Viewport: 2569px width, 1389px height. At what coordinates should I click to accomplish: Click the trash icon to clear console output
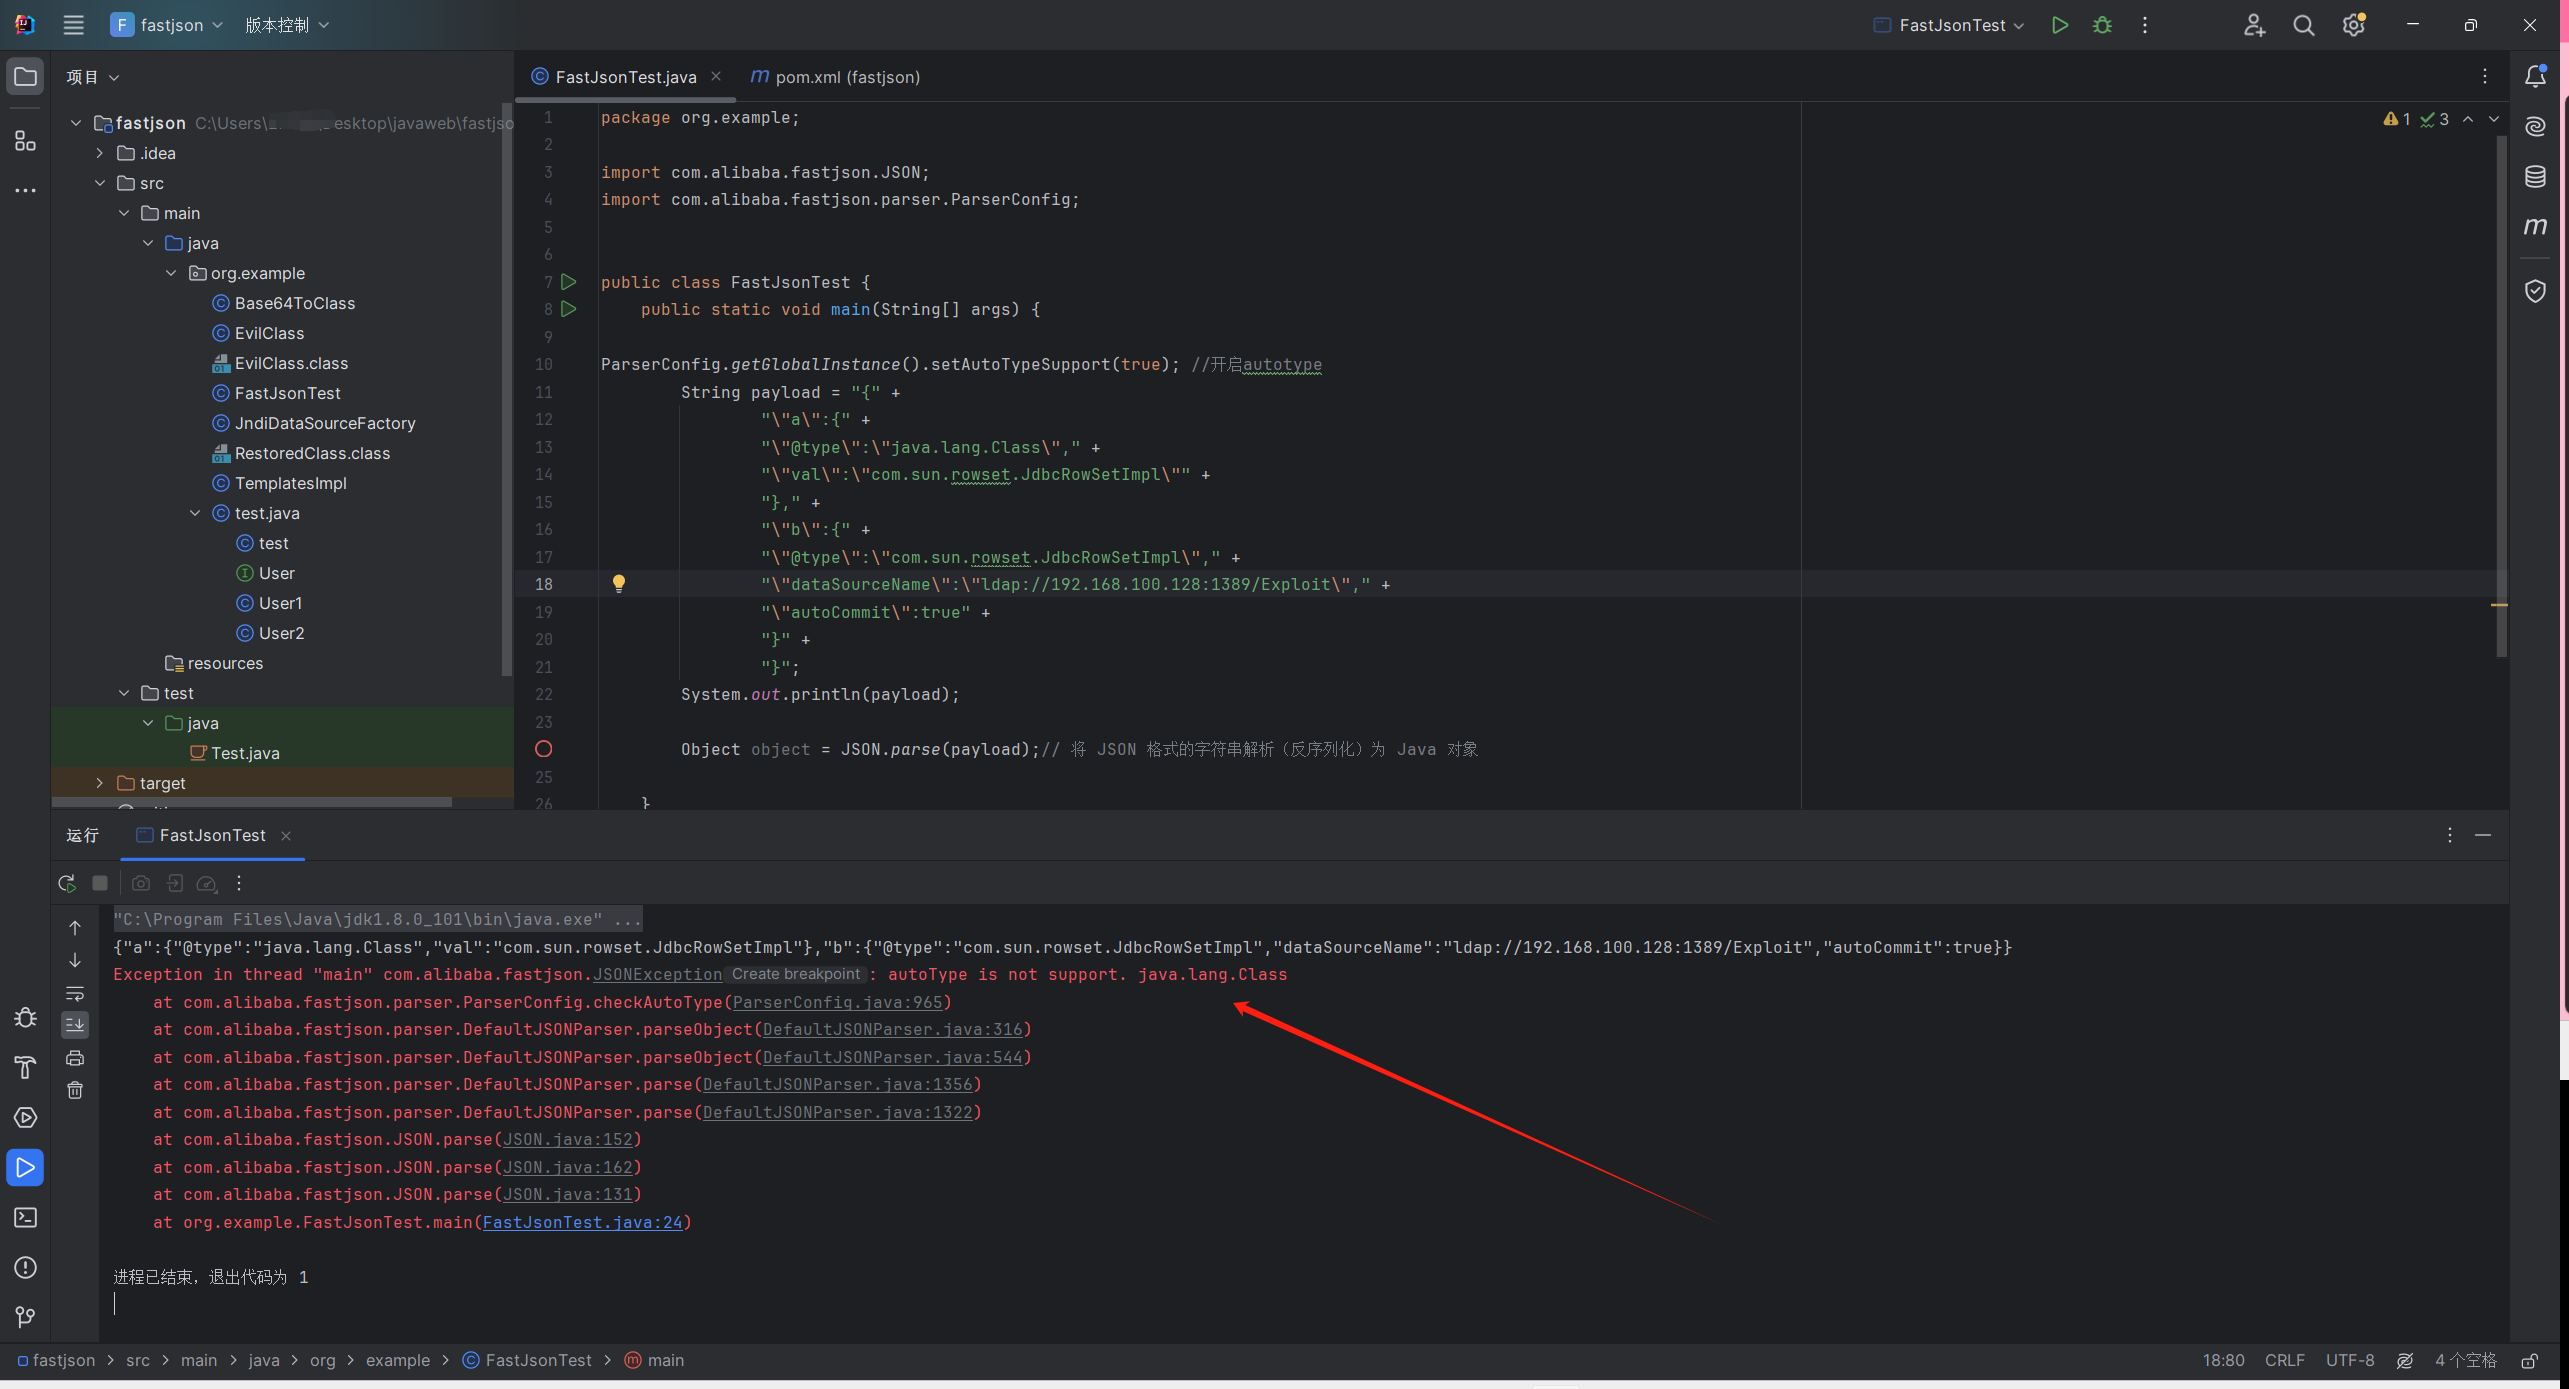point(75,1090)
